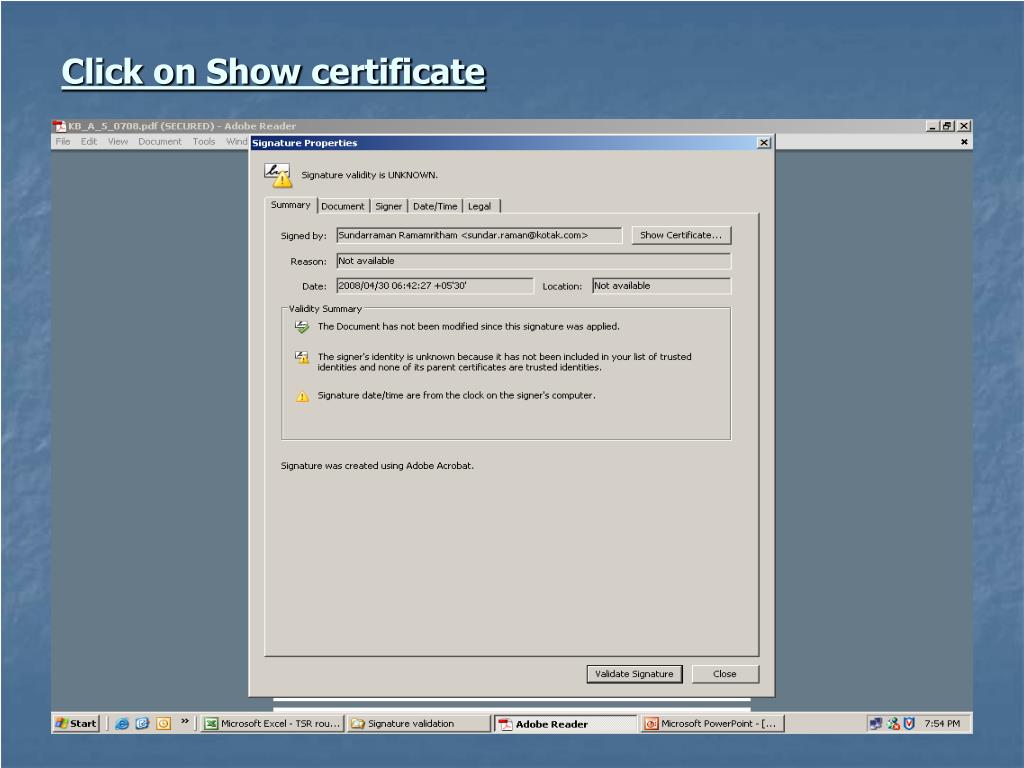Viewport: 1024px width, 768px height.
Task: Click the Signed by field
Action: tap(479, 235)
